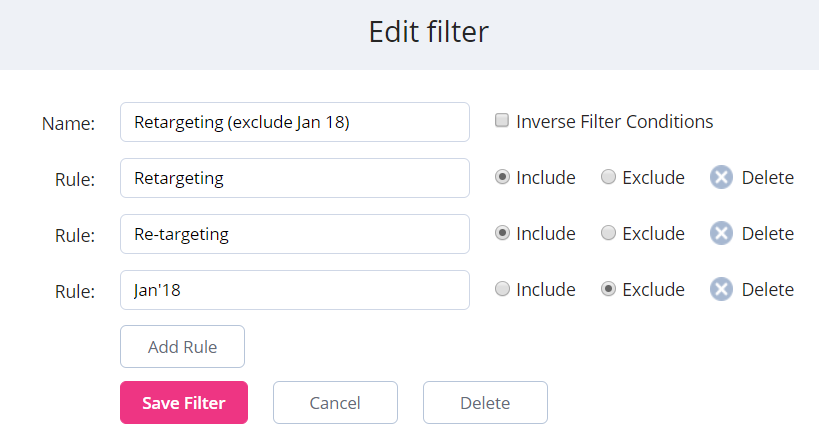819x426 pixels.
Task: Click the Re-targeting rule text field
Action: pos(294,234)
